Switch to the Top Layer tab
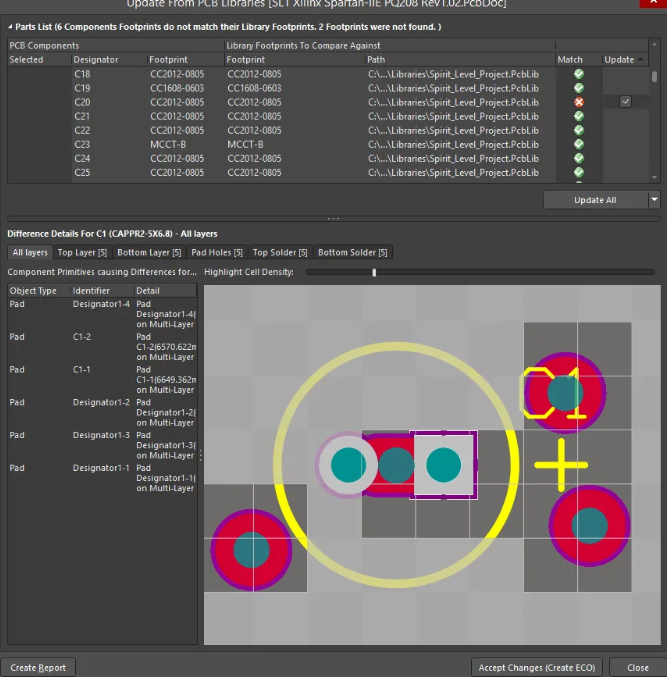Viewport: 667px width, 677px height. tap(82, 252)
